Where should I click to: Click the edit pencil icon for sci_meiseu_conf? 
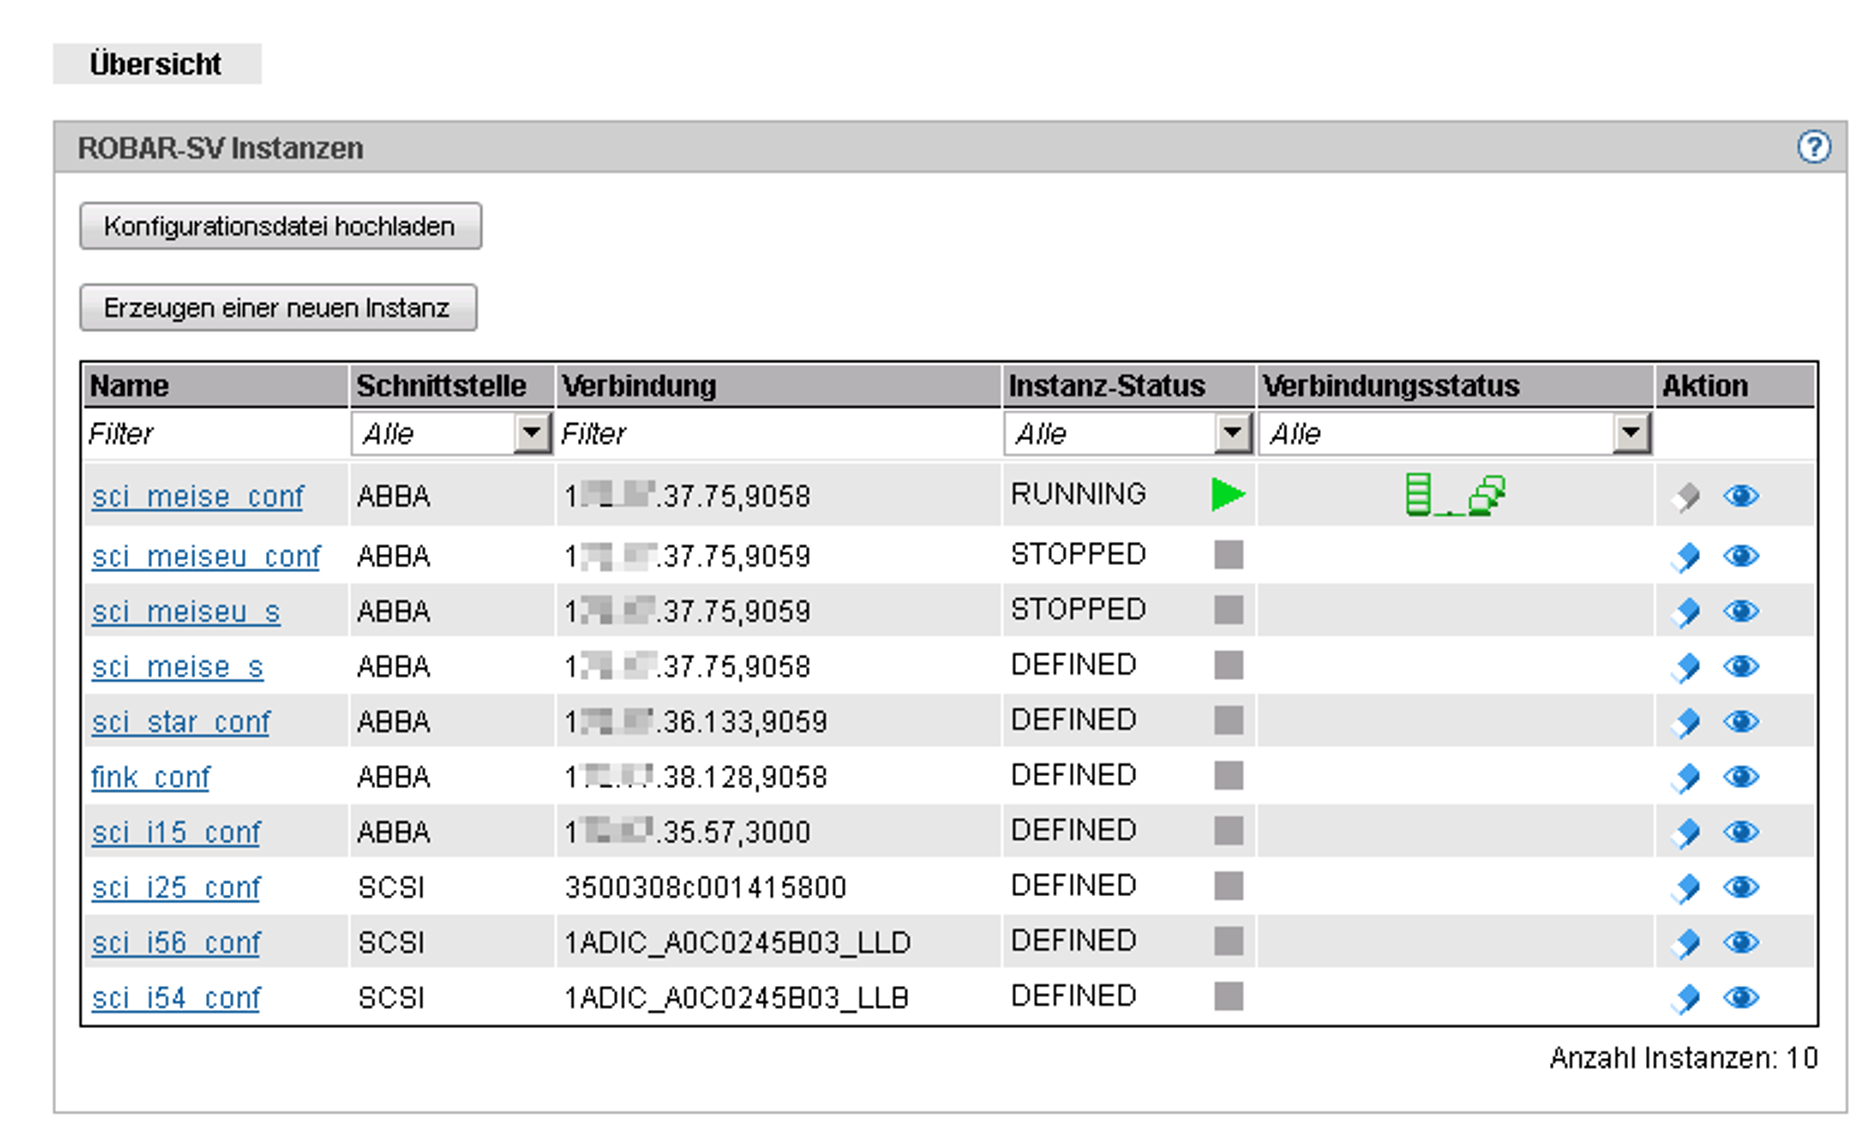1686,556
